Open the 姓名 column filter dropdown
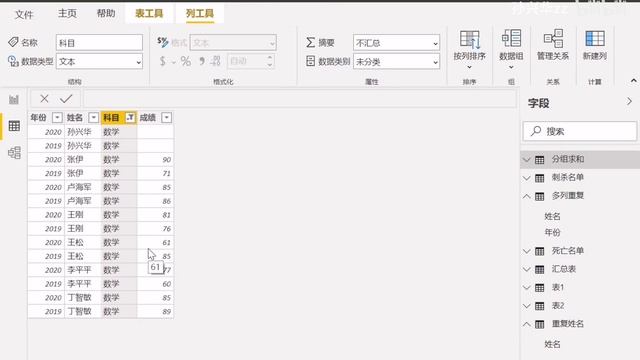Image resolution: width=640 pixels, height=360 pixels. pyautogui.click(x=93, y=118)
